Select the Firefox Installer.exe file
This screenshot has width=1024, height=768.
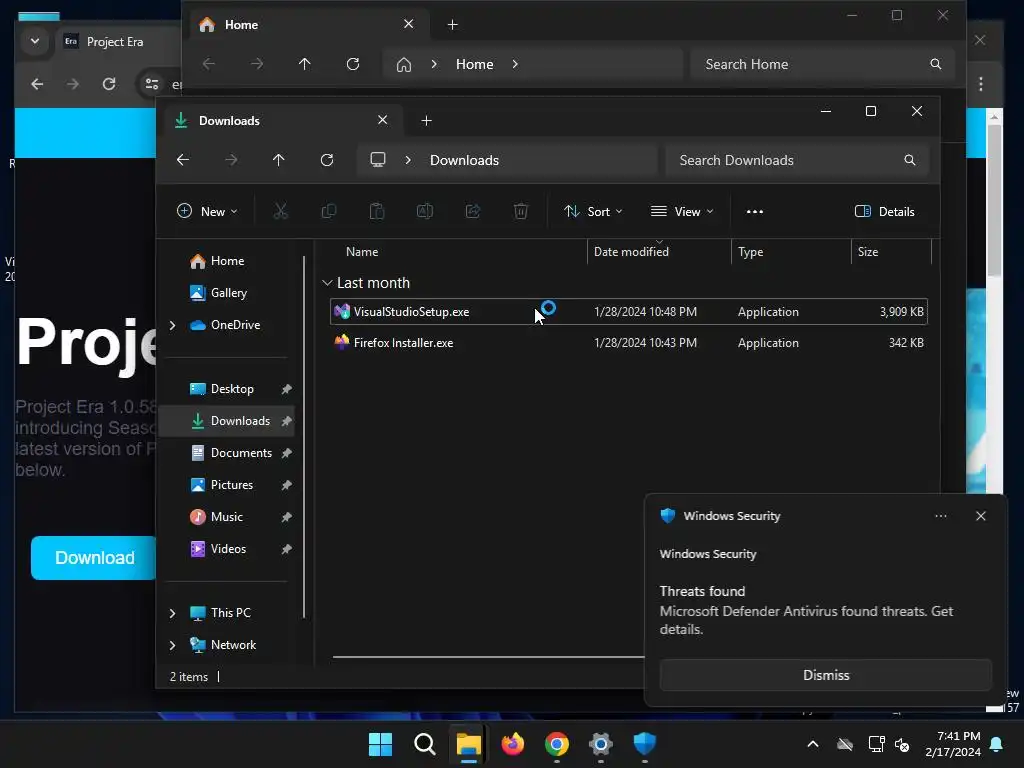point(628,343)
